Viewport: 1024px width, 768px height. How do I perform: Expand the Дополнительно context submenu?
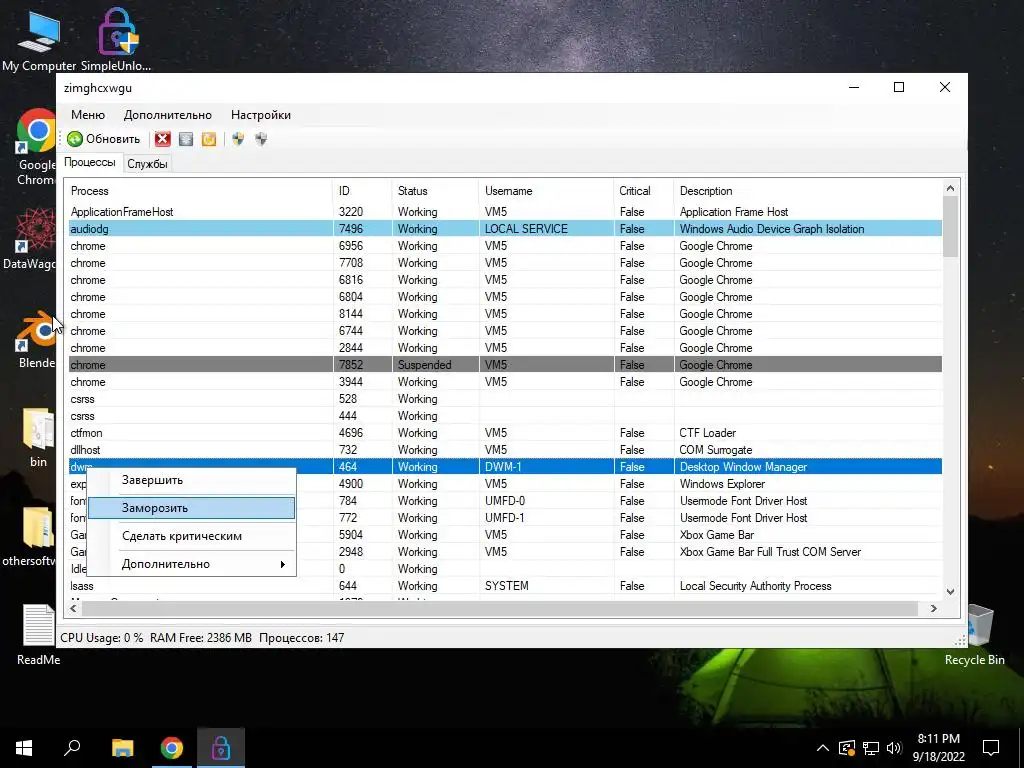pyautogui.click(x=191, y=564)
